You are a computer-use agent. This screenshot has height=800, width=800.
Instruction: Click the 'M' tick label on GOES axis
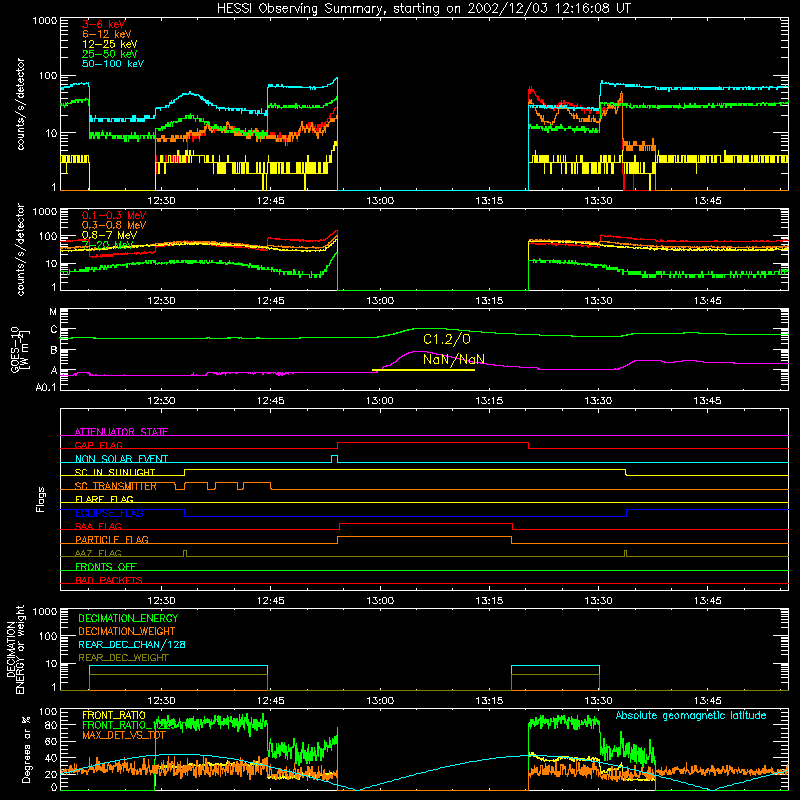point(53,312)
